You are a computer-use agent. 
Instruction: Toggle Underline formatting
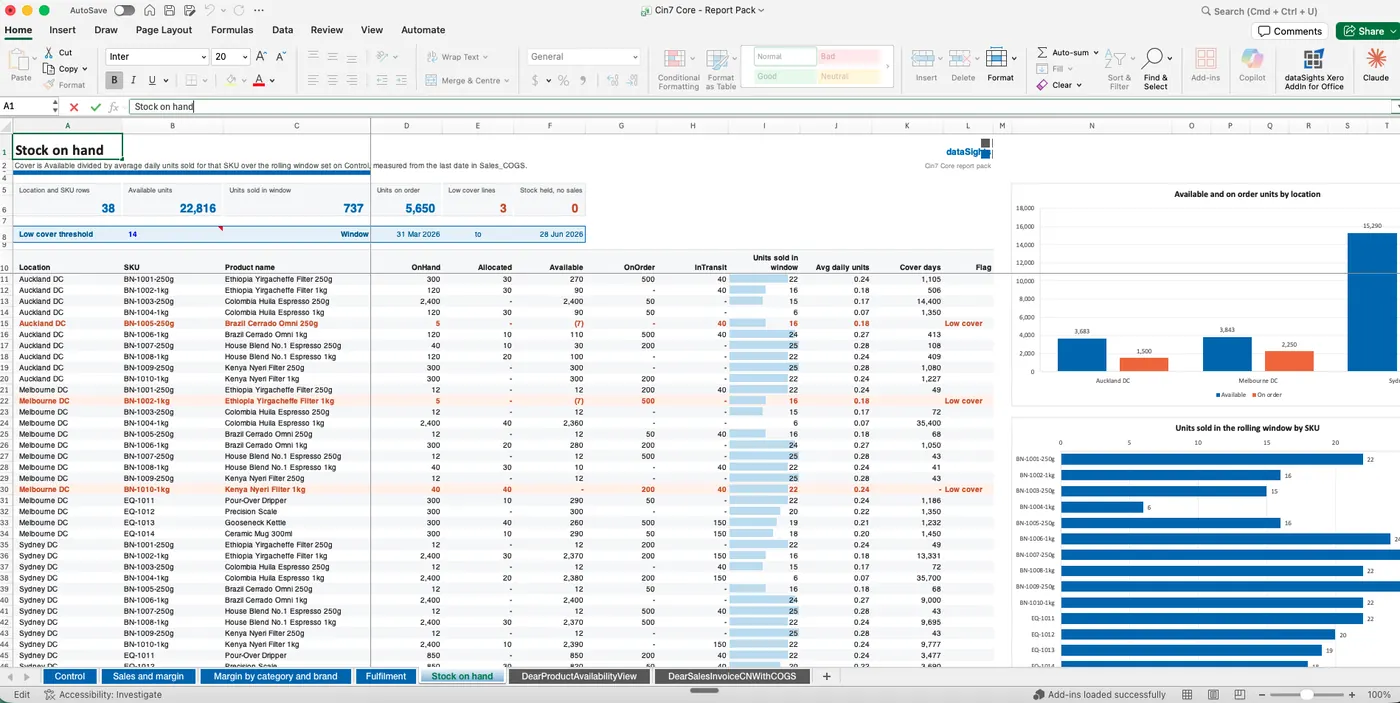pos(152,80)
